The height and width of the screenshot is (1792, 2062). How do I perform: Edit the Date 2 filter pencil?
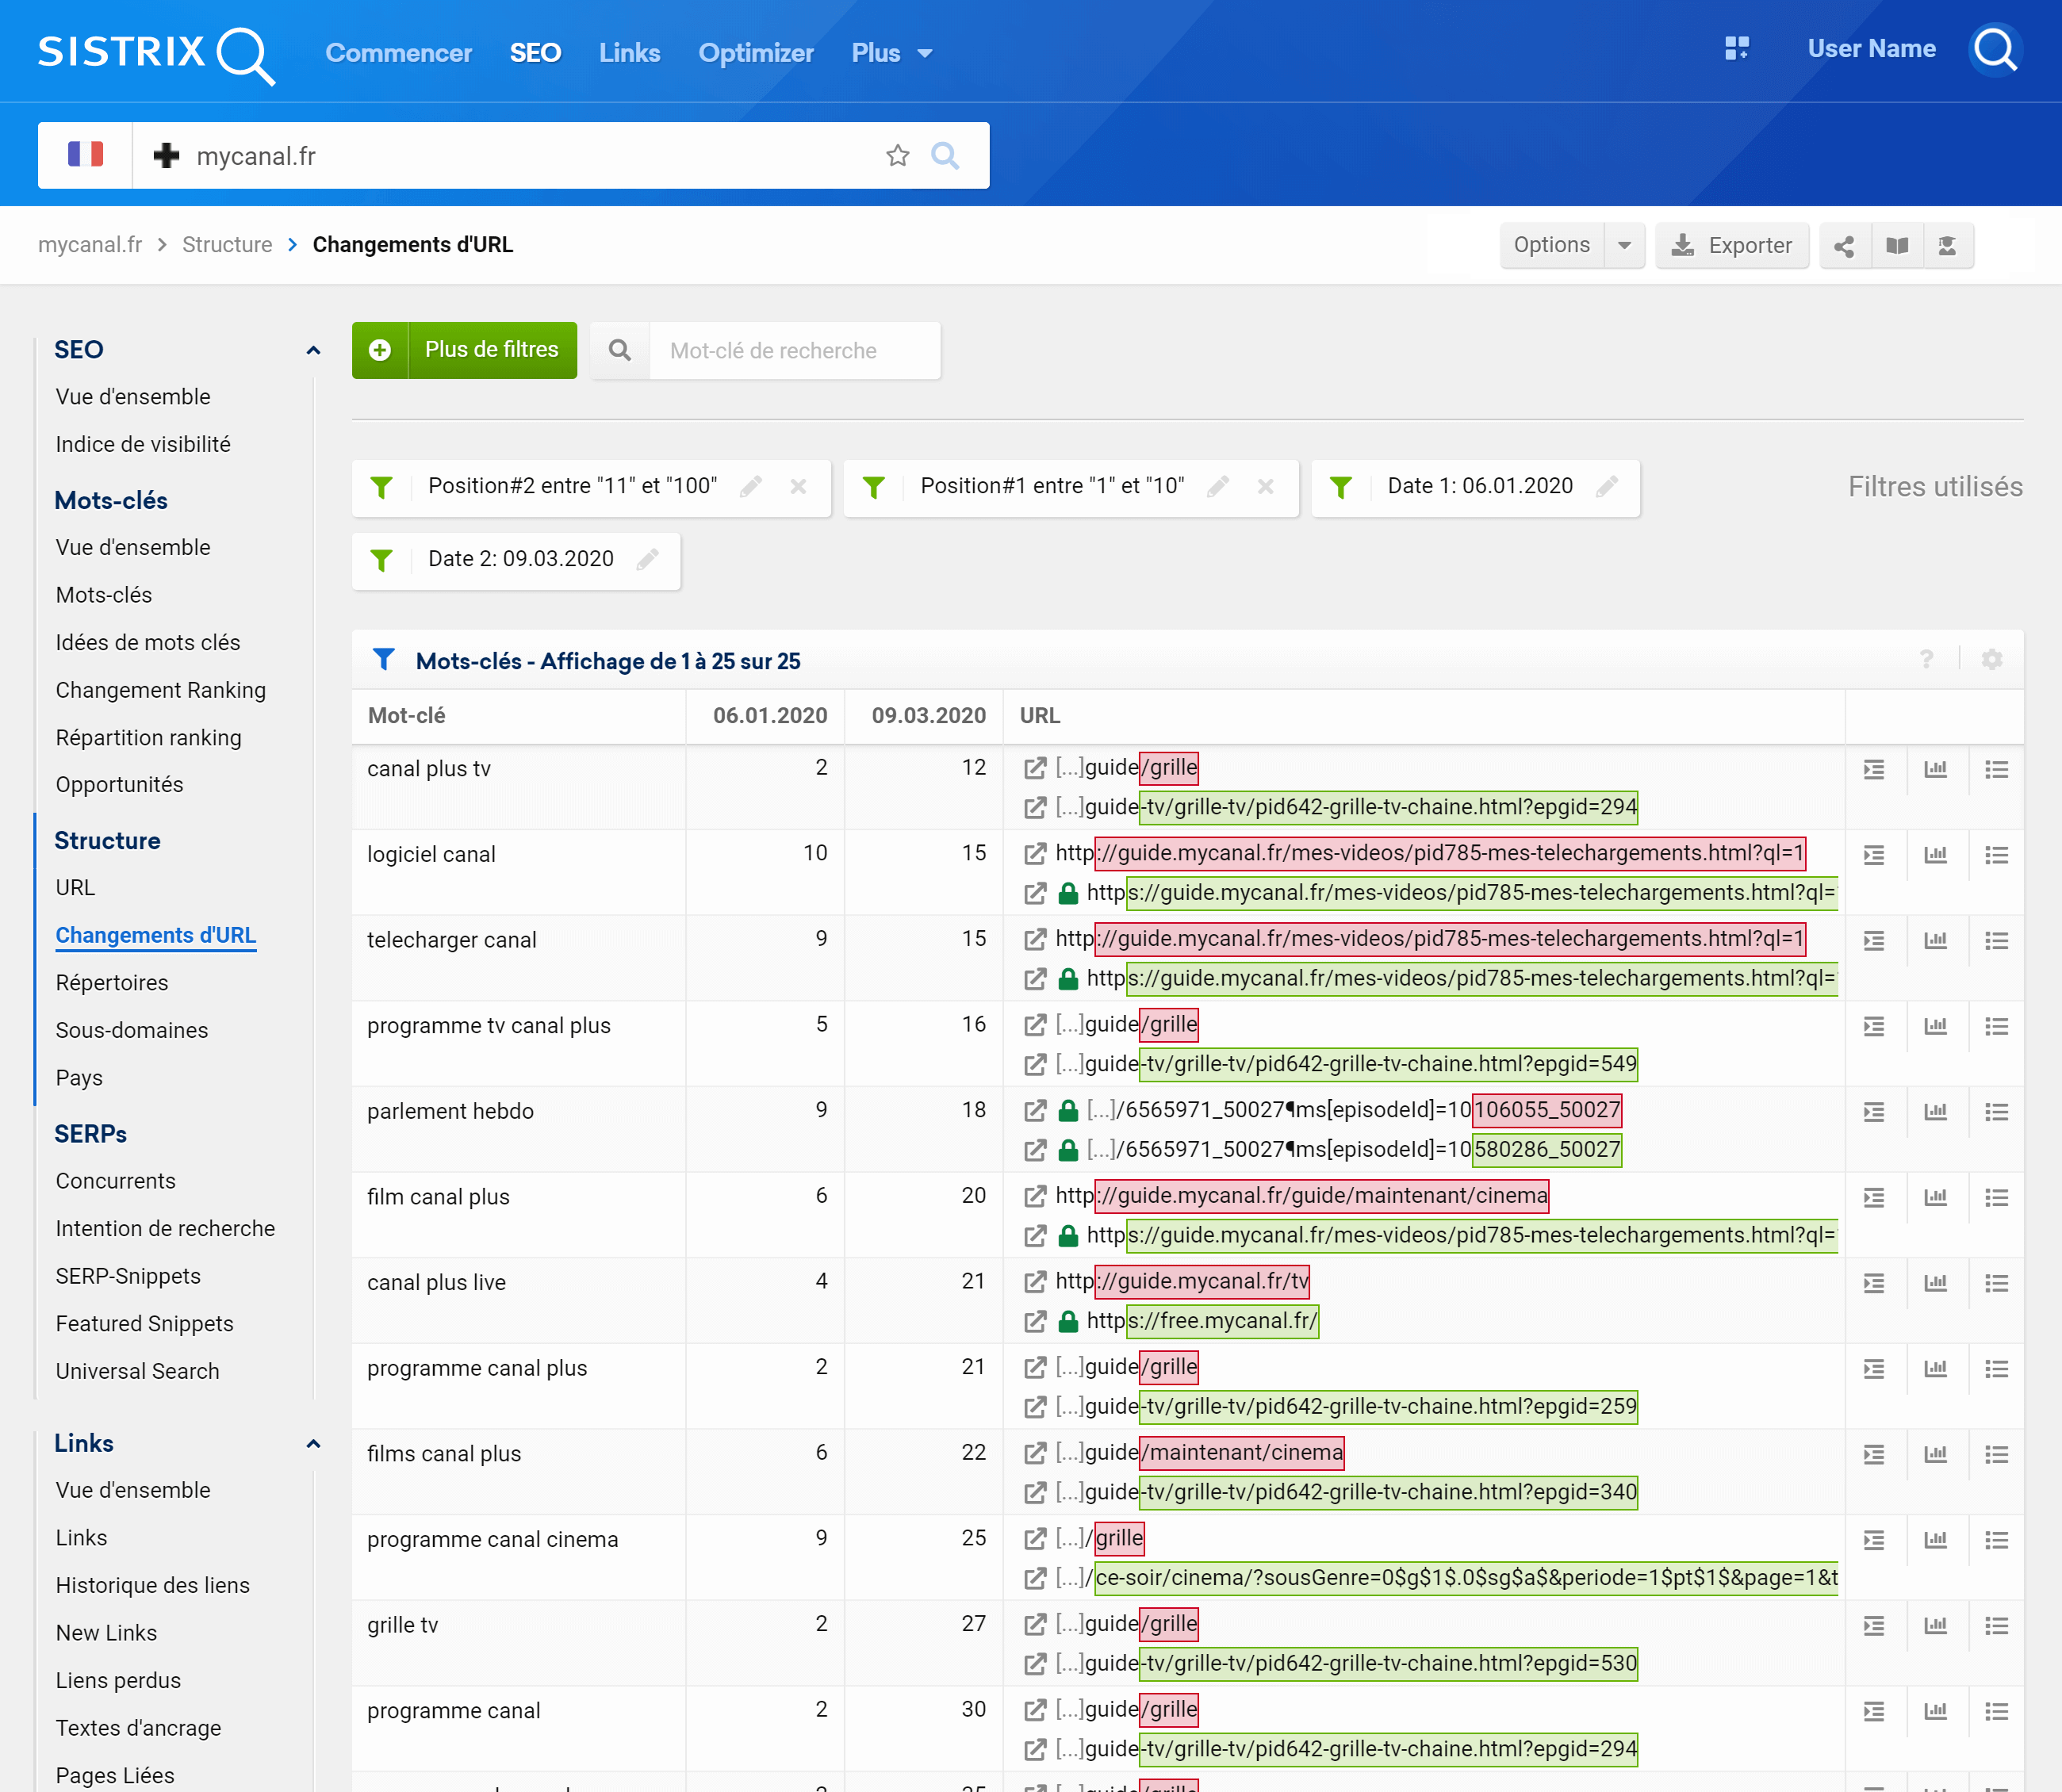tap(648, 560)
